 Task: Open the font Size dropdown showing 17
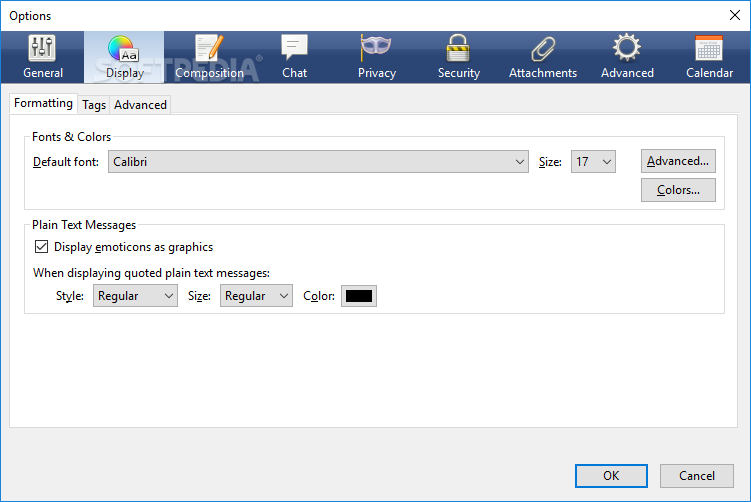pos(593,162)
